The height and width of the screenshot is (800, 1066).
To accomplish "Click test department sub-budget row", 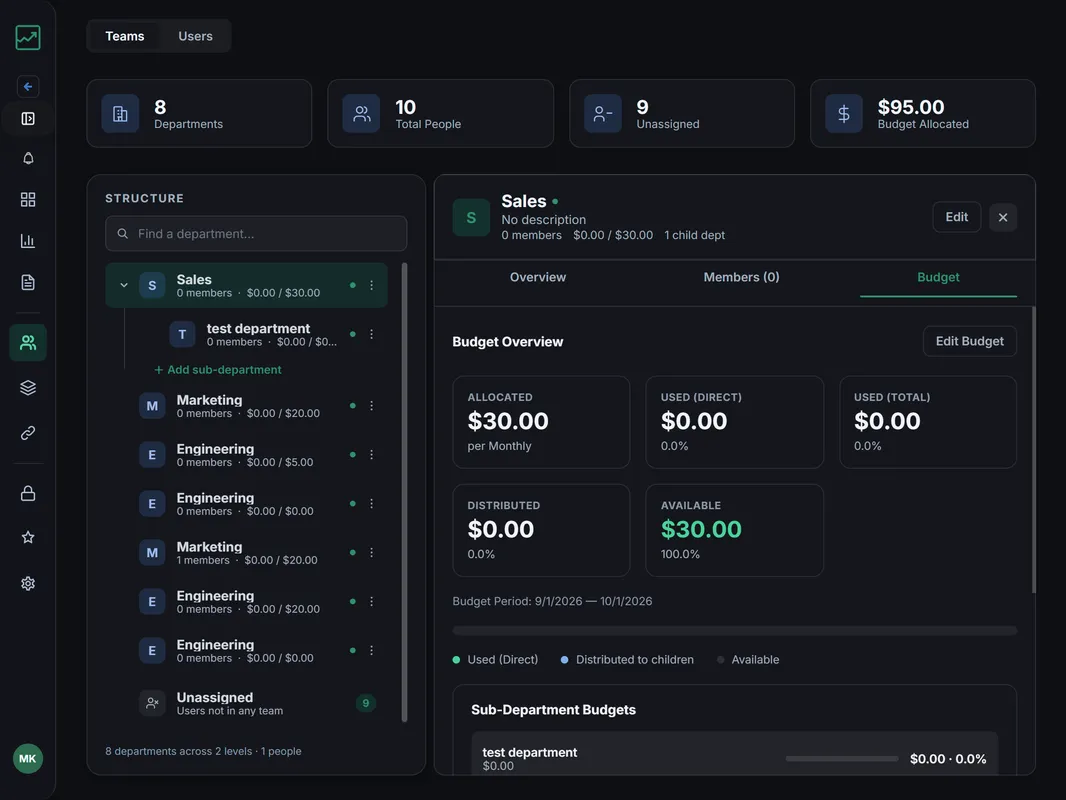I will pos(734,754).
